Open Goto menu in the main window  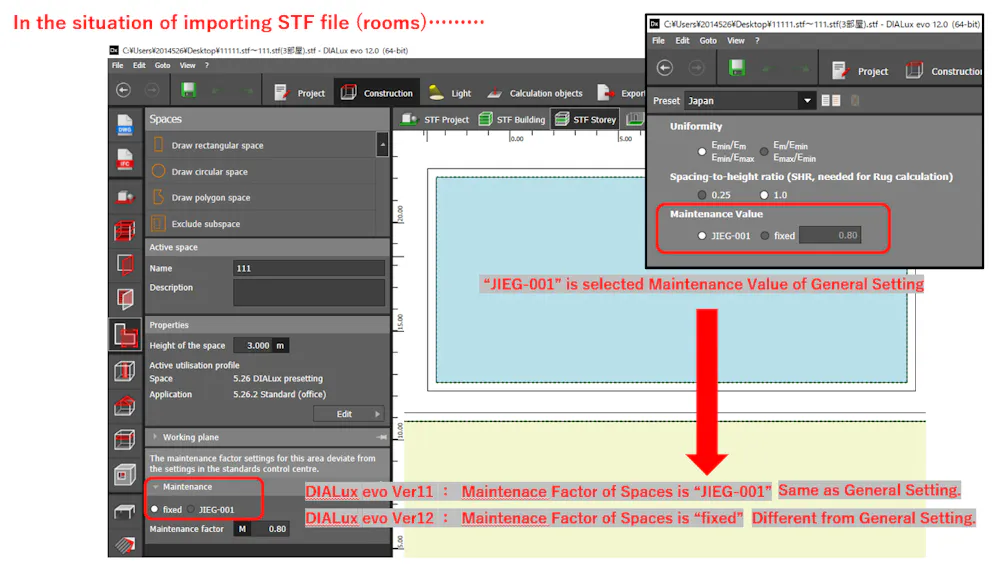point(162,66)
